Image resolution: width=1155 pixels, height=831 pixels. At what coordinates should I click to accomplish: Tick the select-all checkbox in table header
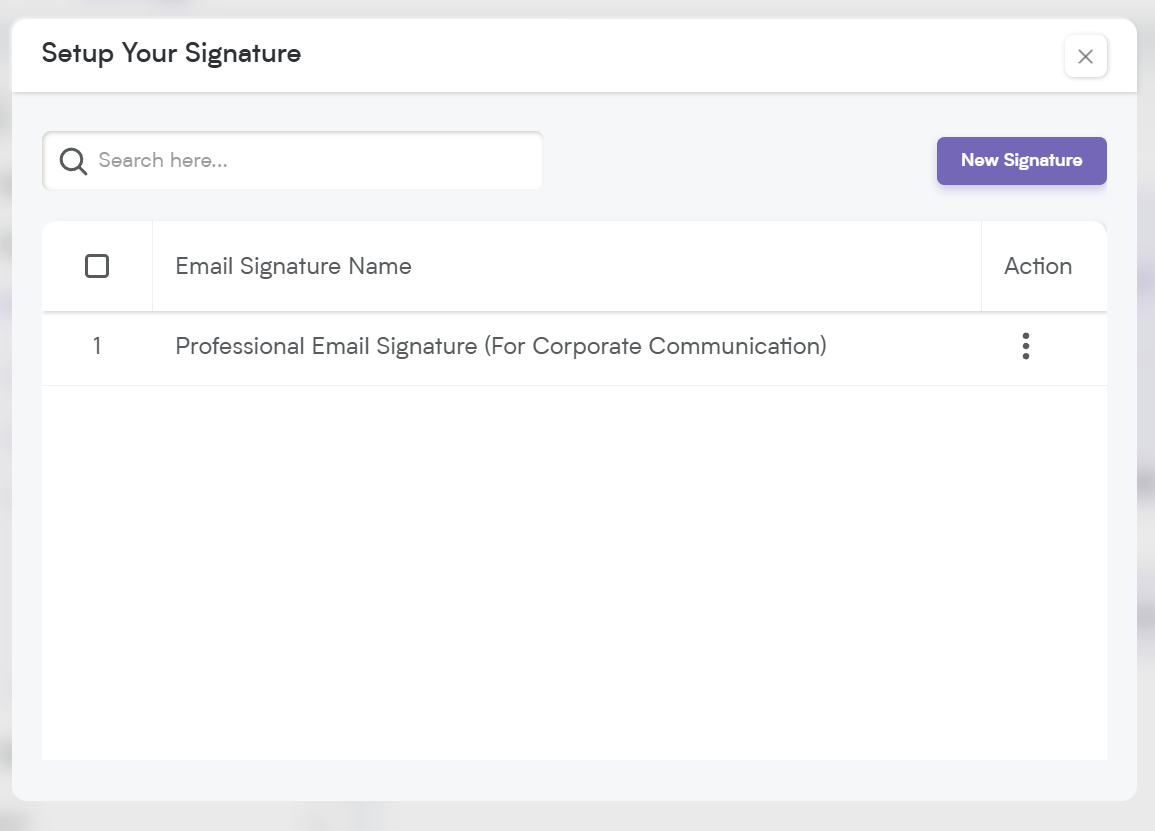pyautogui.click(x=97, y=266)
